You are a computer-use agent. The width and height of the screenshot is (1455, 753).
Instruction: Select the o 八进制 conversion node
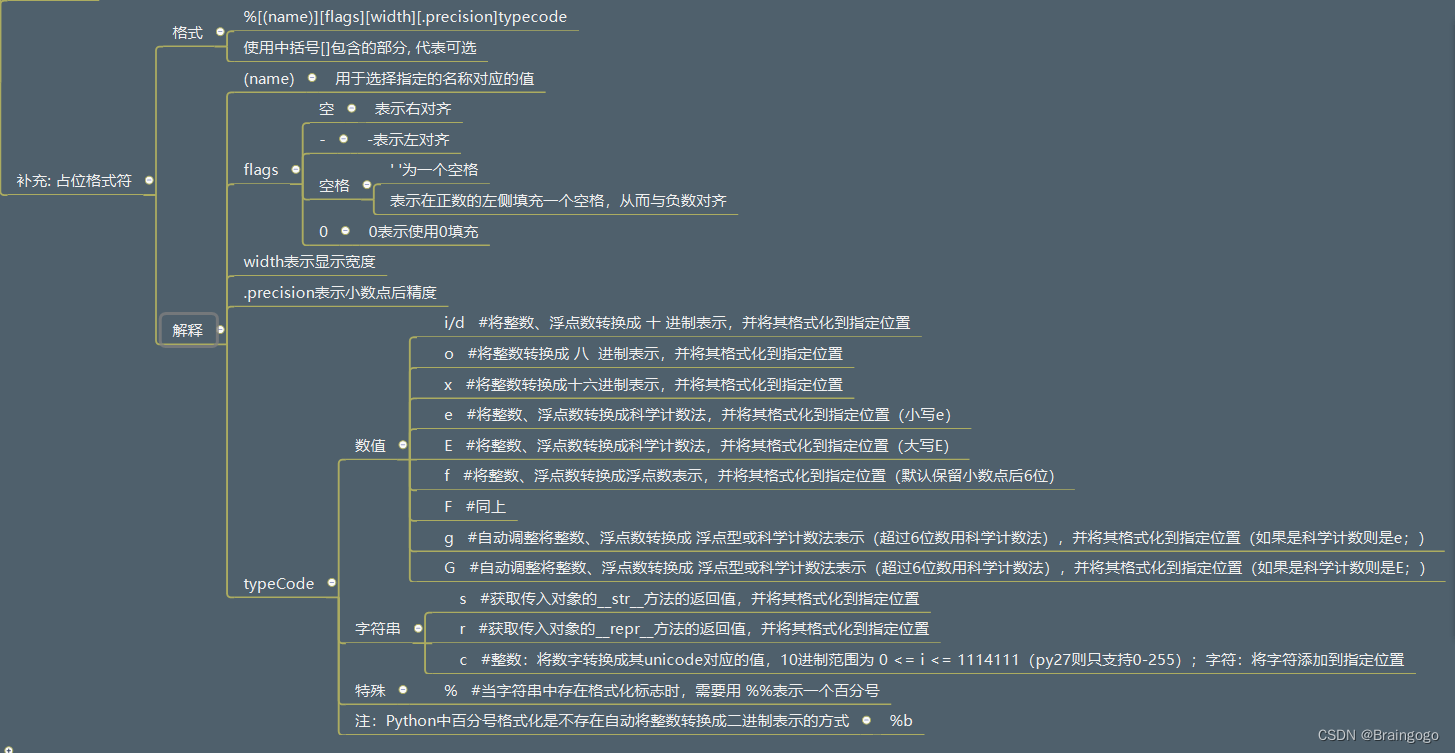pos(644,353)
